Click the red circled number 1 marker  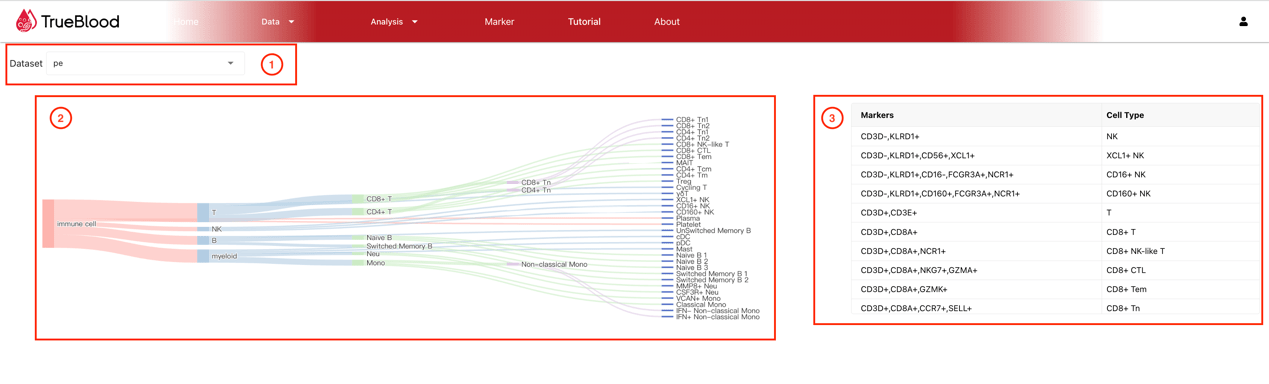pyautogui.click(x=271, y=65)
